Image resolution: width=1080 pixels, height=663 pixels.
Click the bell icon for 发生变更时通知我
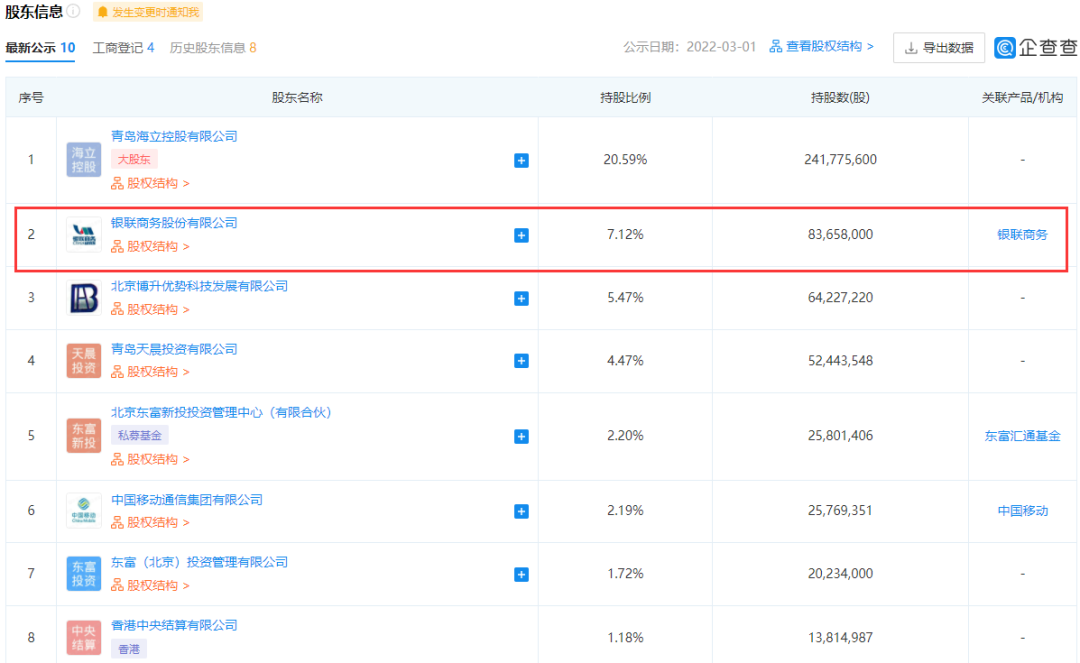[104, 12]
